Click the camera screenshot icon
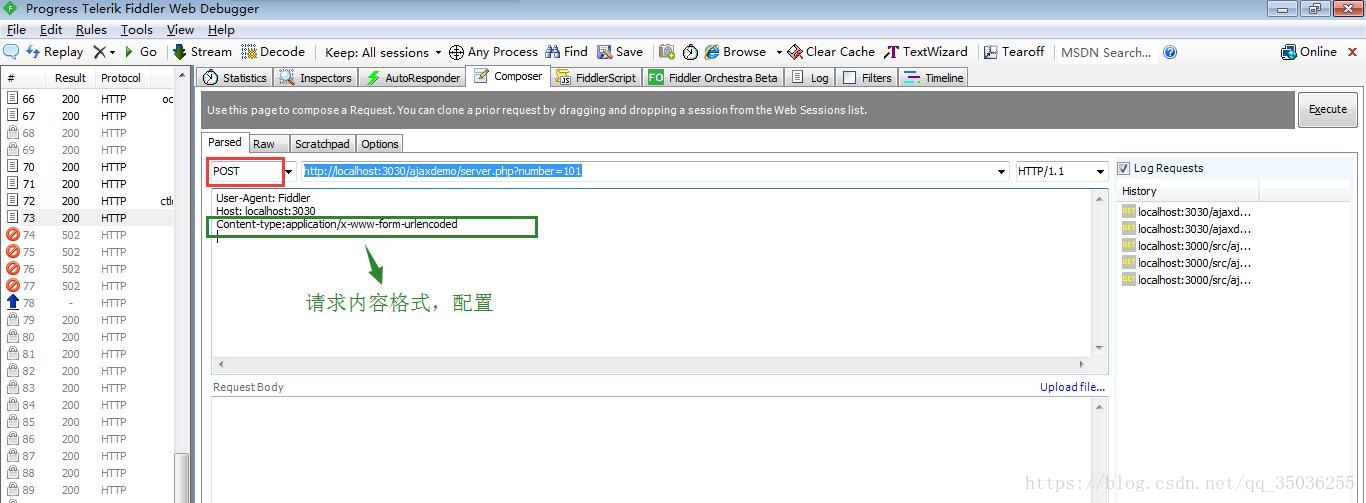The width and height of the screenshot is (1366, 503). click(667, 52)
